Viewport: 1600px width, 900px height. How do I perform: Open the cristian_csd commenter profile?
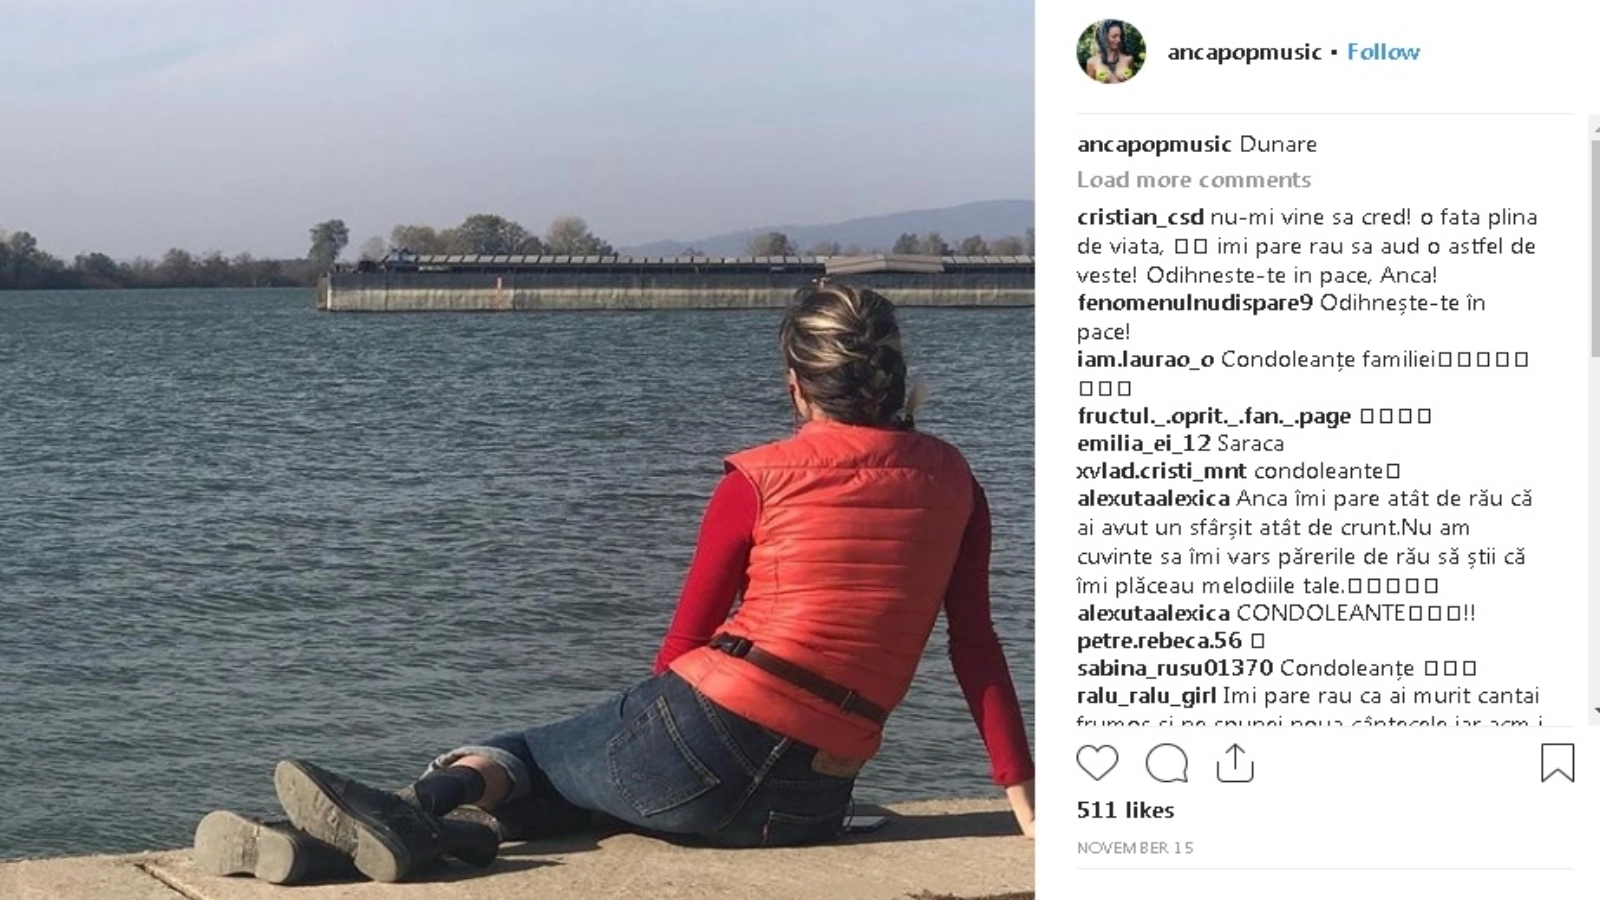pyautogui.click(x=1140, y=217)
